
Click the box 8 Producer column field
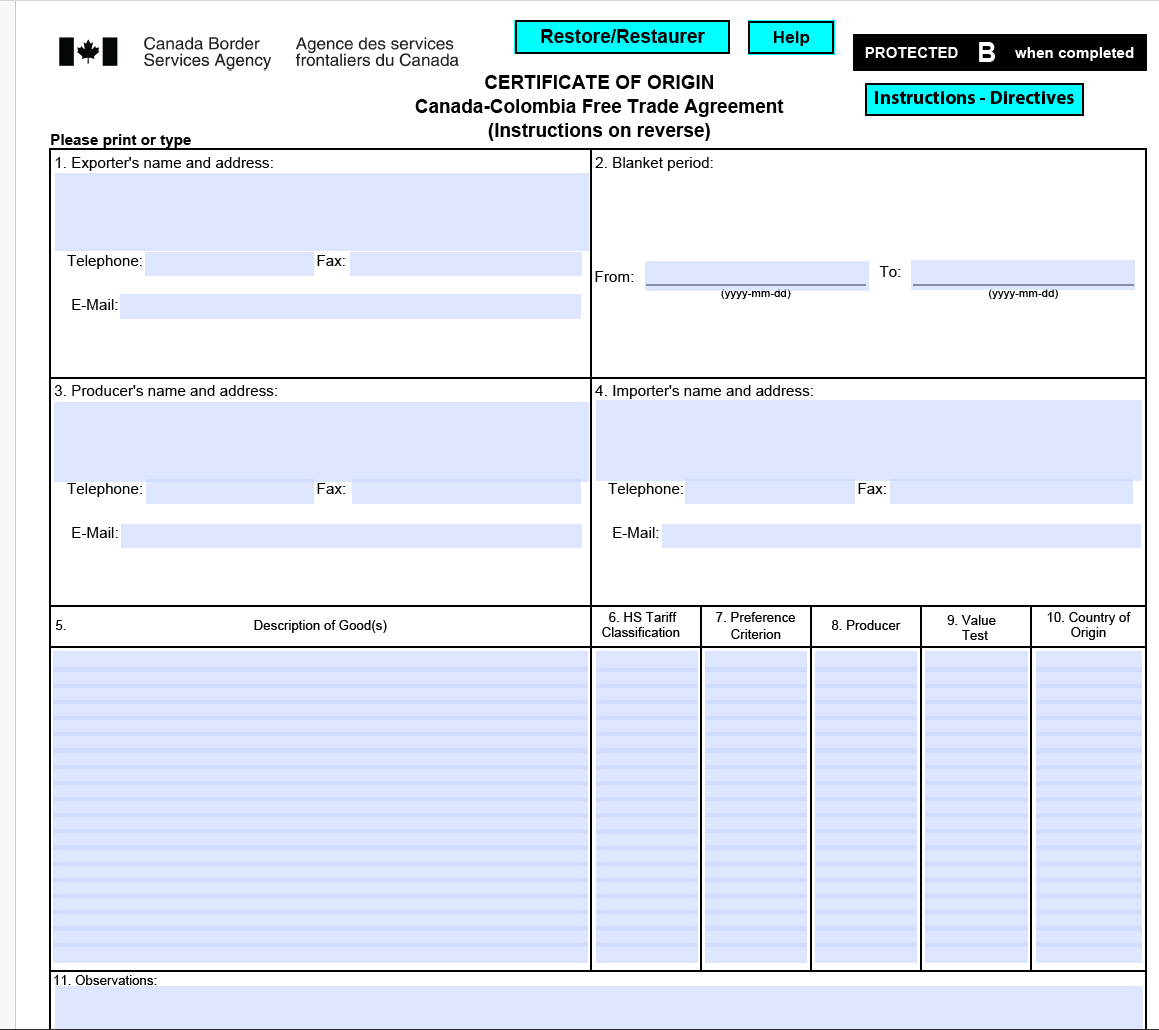[x=866, y=807]
